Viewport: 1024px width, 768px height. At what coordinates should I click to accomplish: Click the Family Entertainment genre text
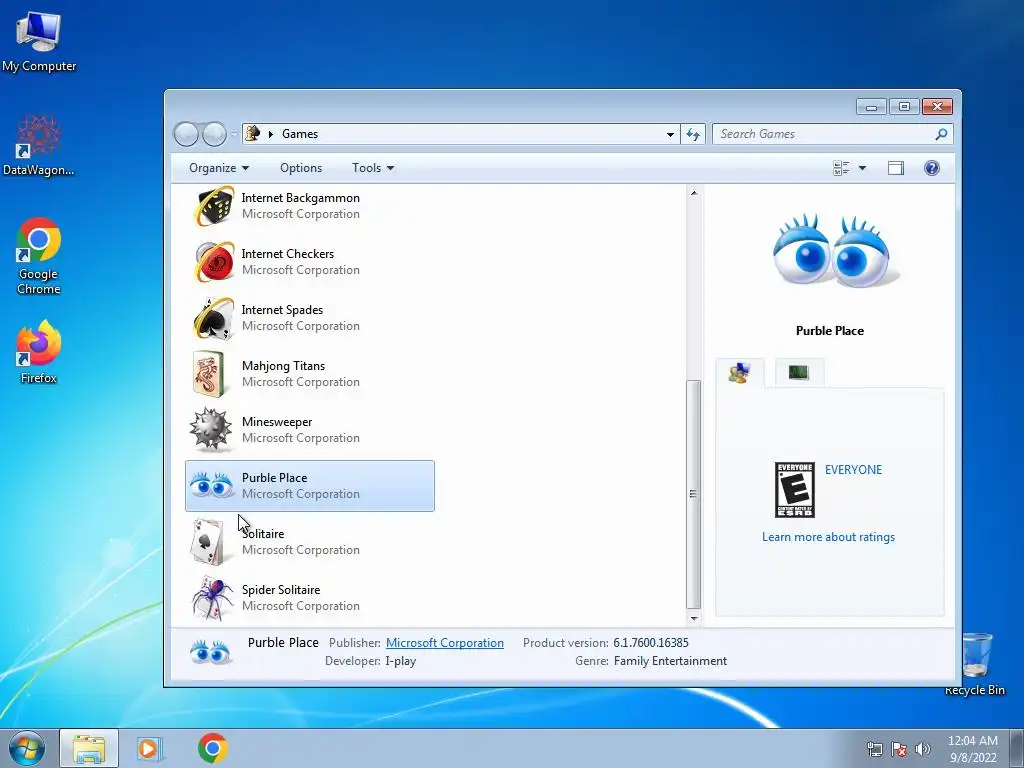tap(670, 661)
